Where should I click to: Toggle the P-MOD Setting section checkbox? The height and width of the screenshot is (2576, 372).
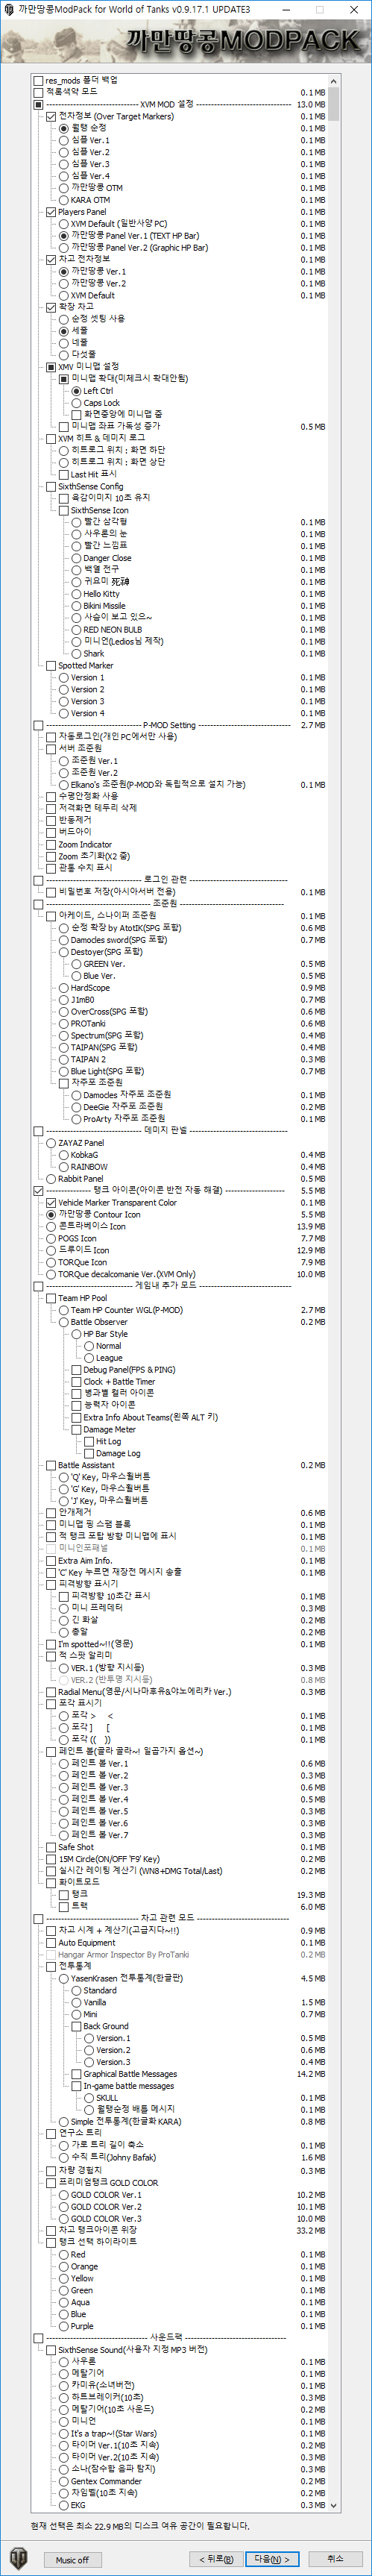38,725
